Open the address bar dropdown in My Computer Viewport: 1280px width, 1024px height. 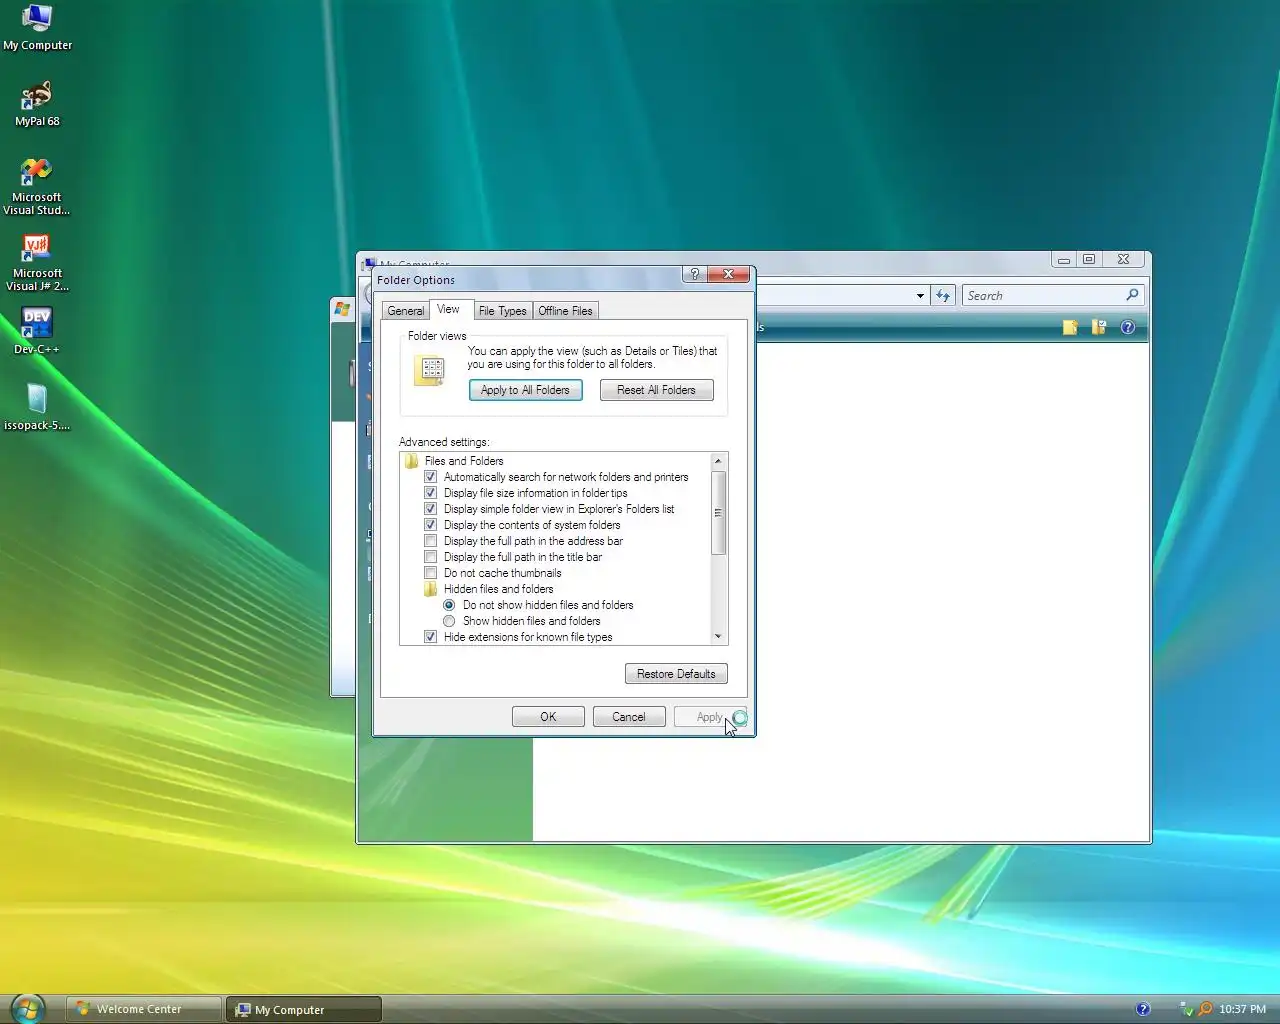pyautogui.click(x=920, y=295)
